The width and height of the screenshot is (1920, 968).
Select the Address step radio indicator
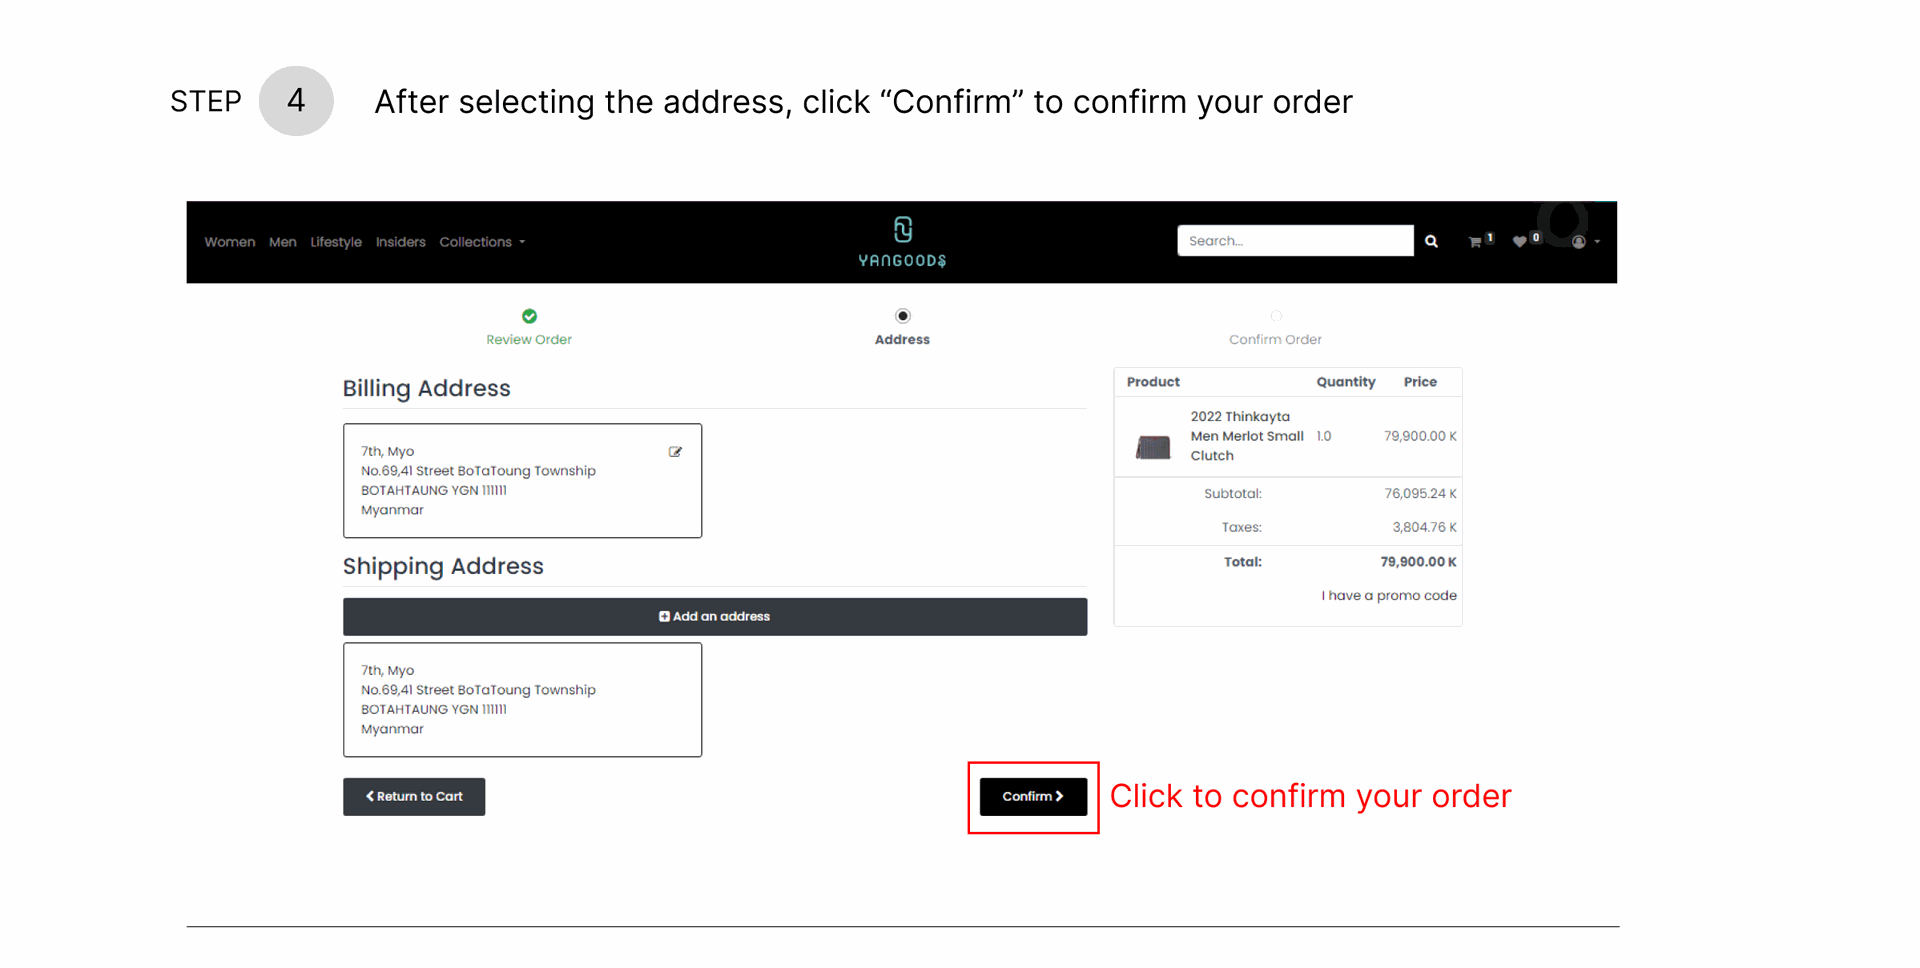coord(902,316)
